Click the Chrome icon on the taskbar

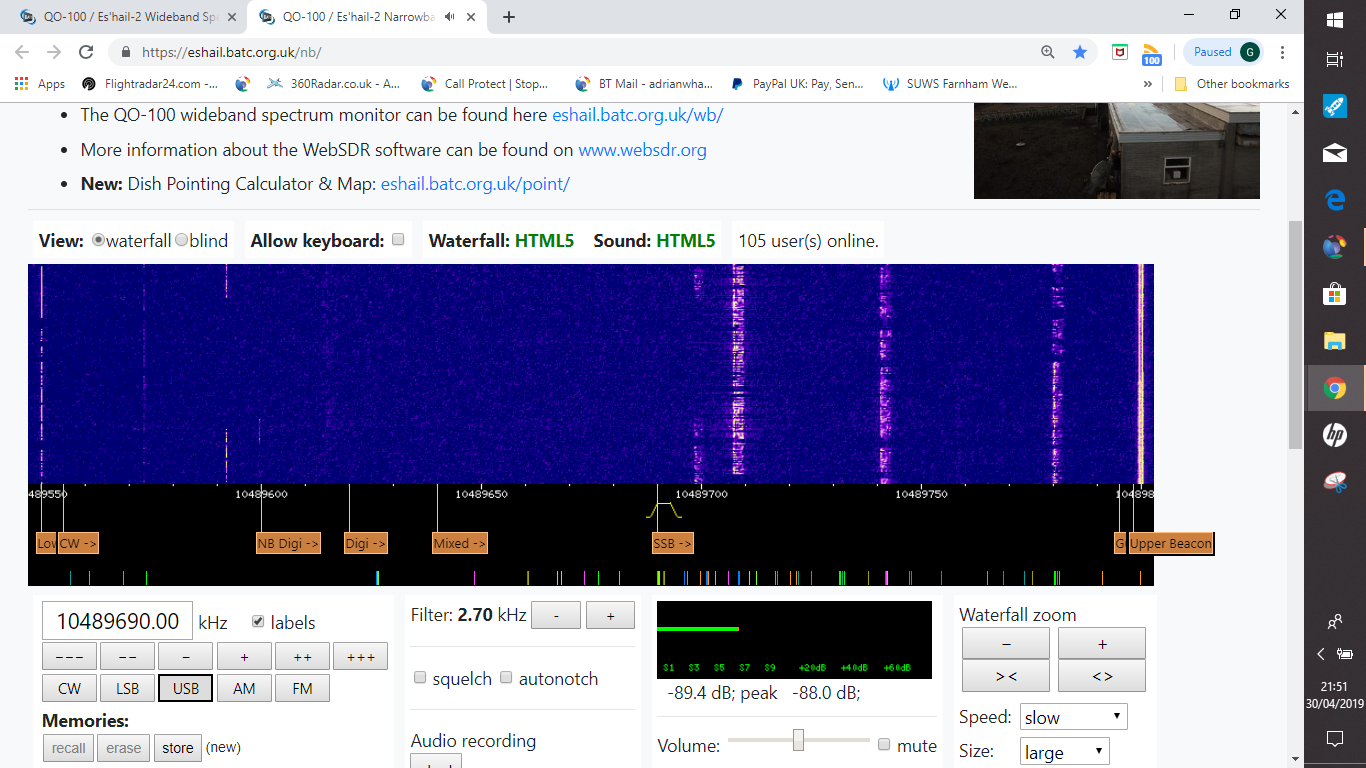pos(1335,388)
